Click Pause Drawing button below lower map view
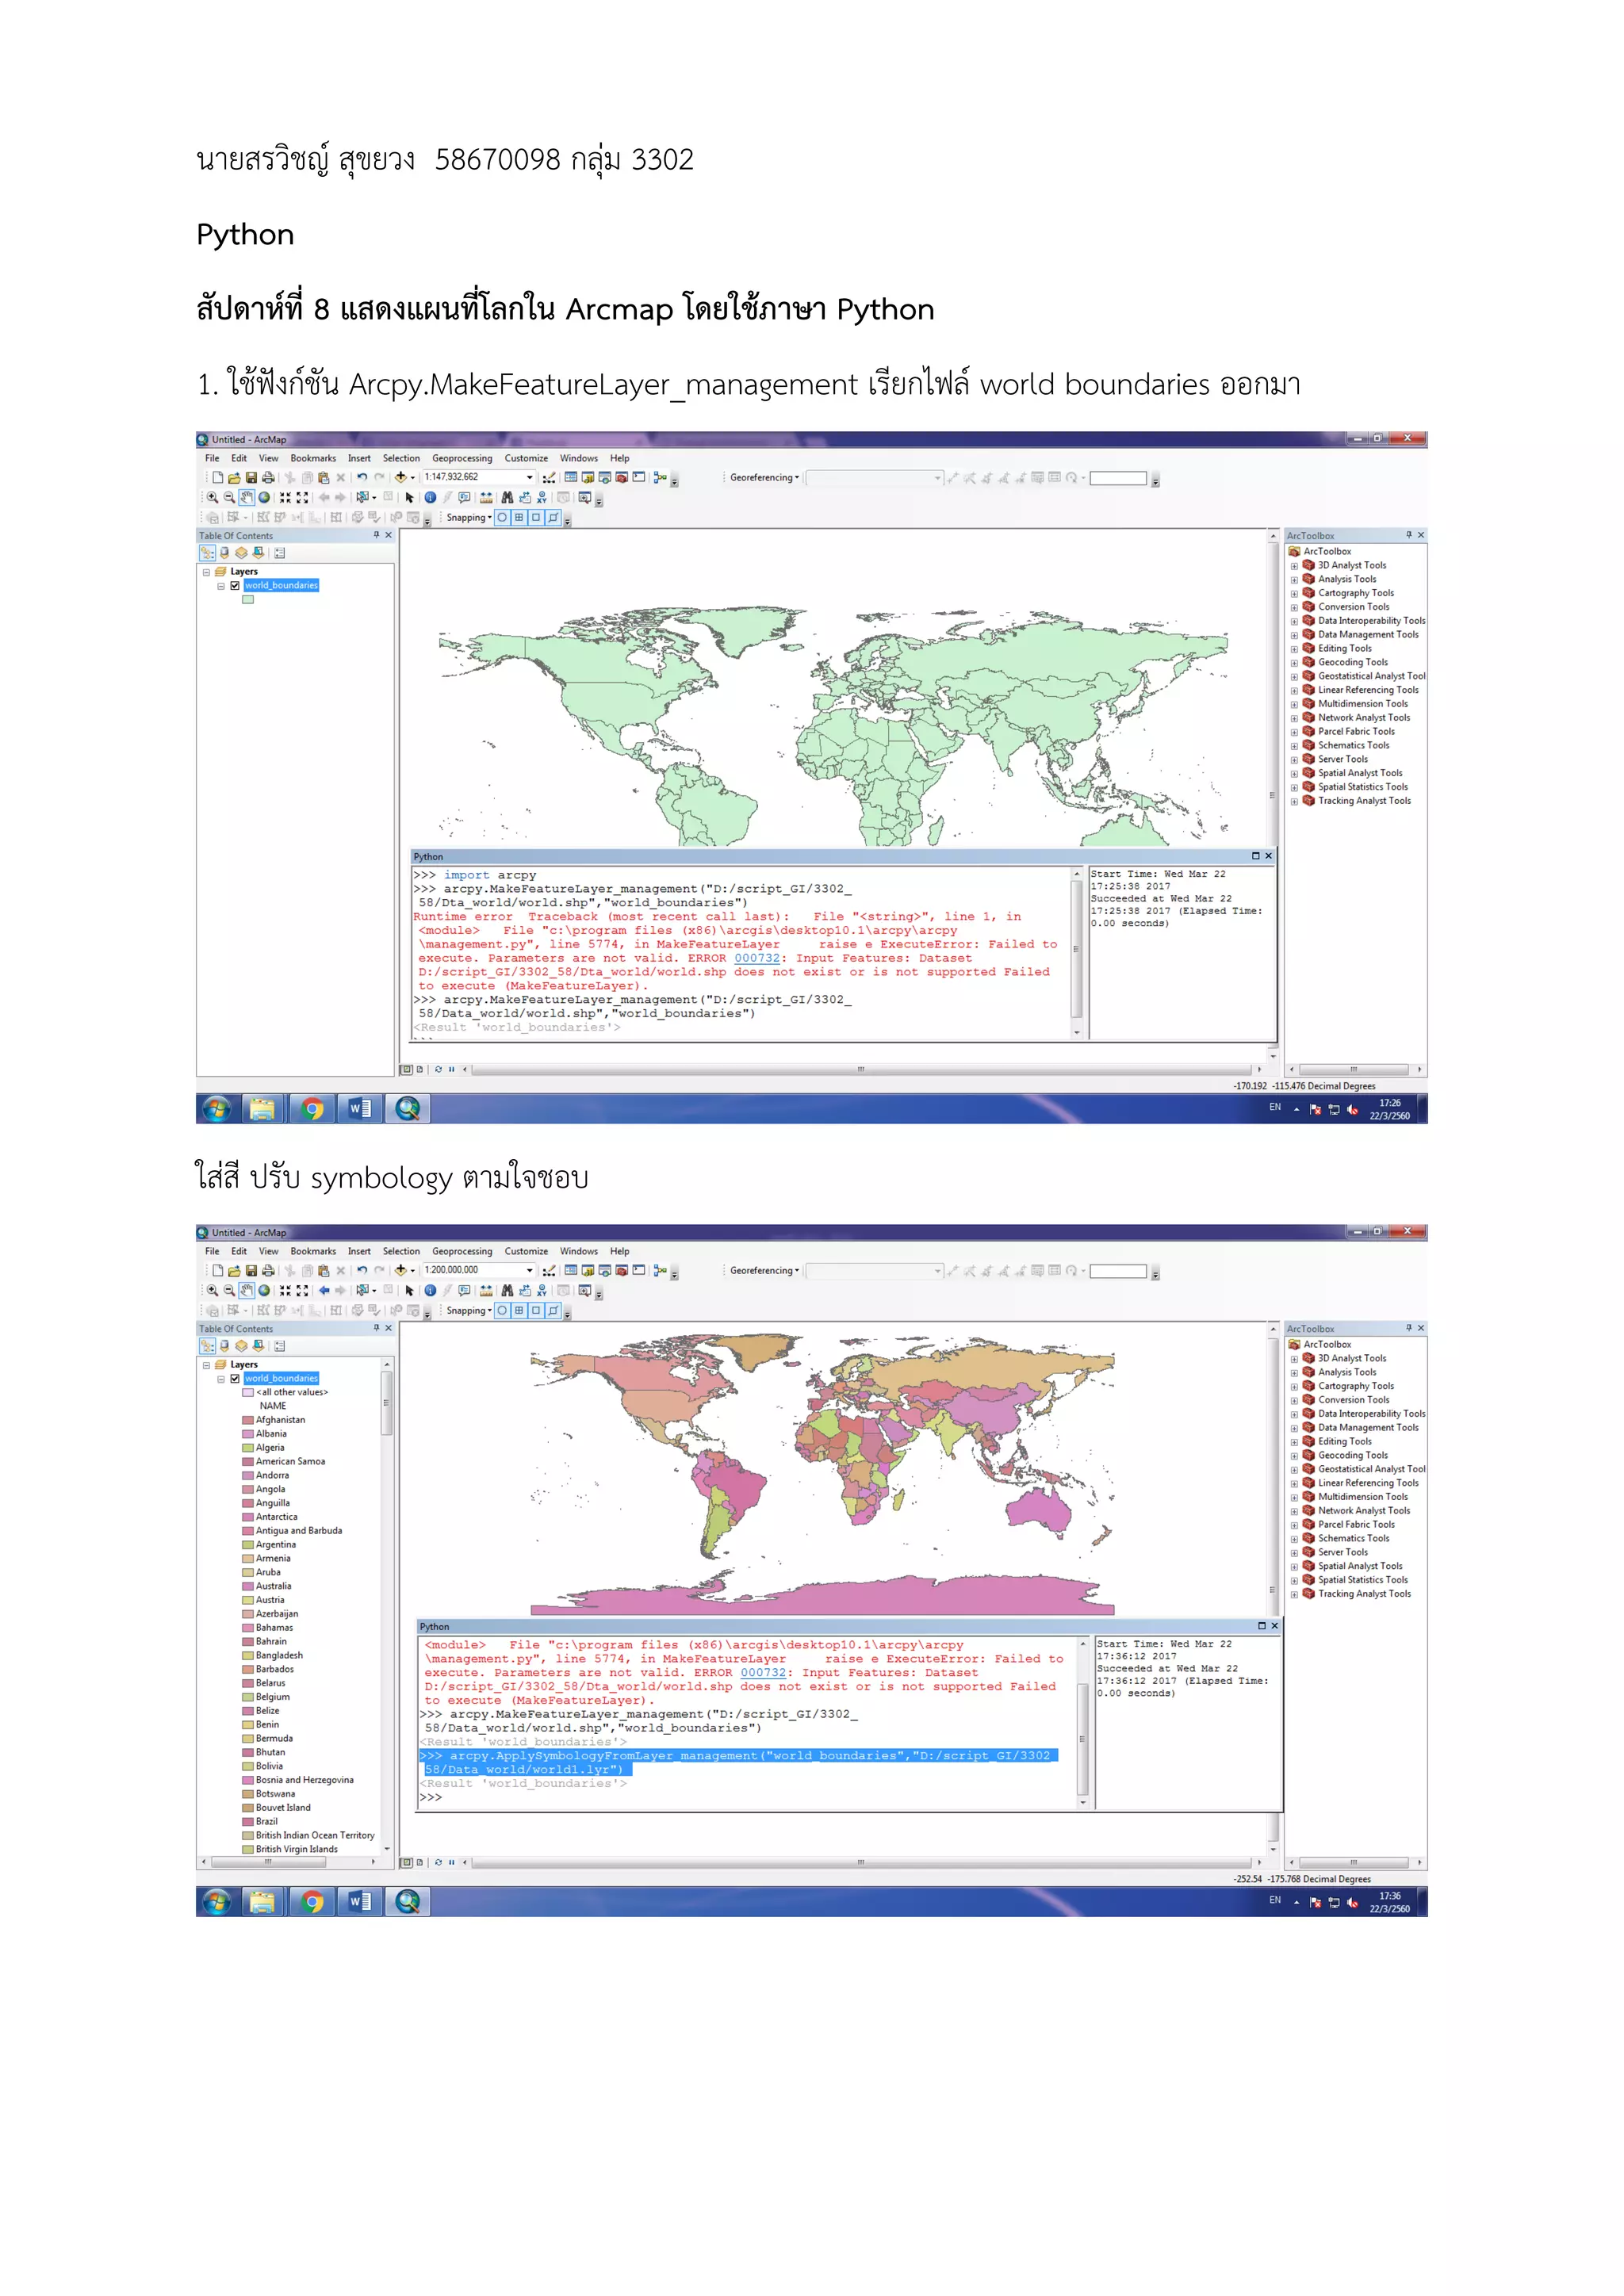The height and width of the screenshot is (2296, 1624). pos(451,1862)
